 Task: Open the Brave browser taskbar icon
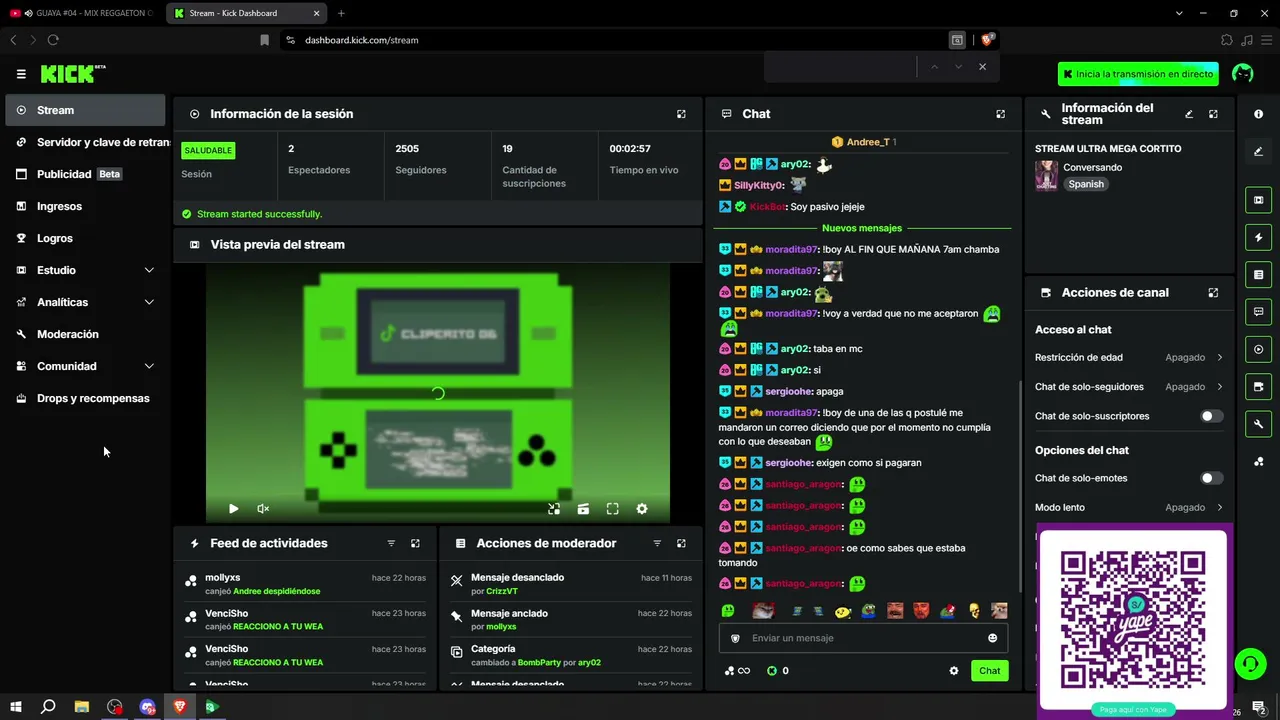180,707
